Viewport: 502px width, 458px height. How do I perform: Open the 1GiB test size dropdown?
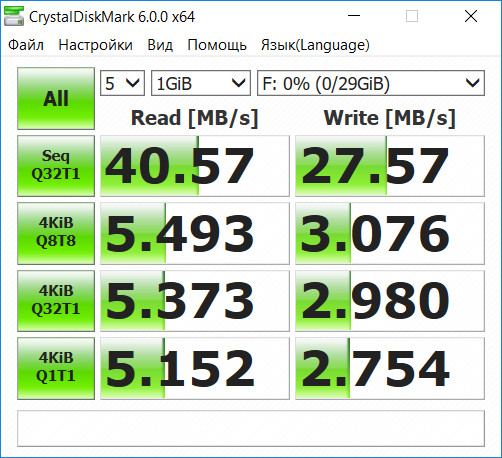coord(201,83)
